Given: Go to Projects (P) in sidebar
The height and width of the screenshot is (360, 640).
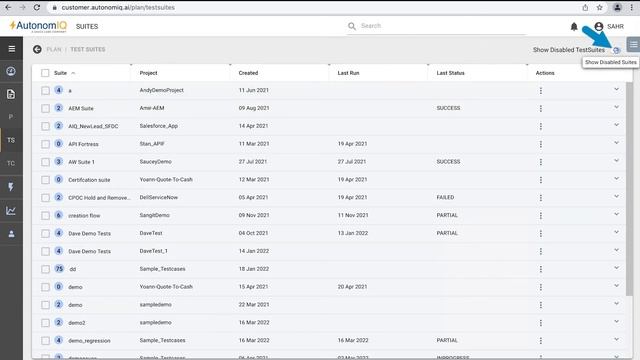Looking at the screenshot, I should click(x=11, y=117).
